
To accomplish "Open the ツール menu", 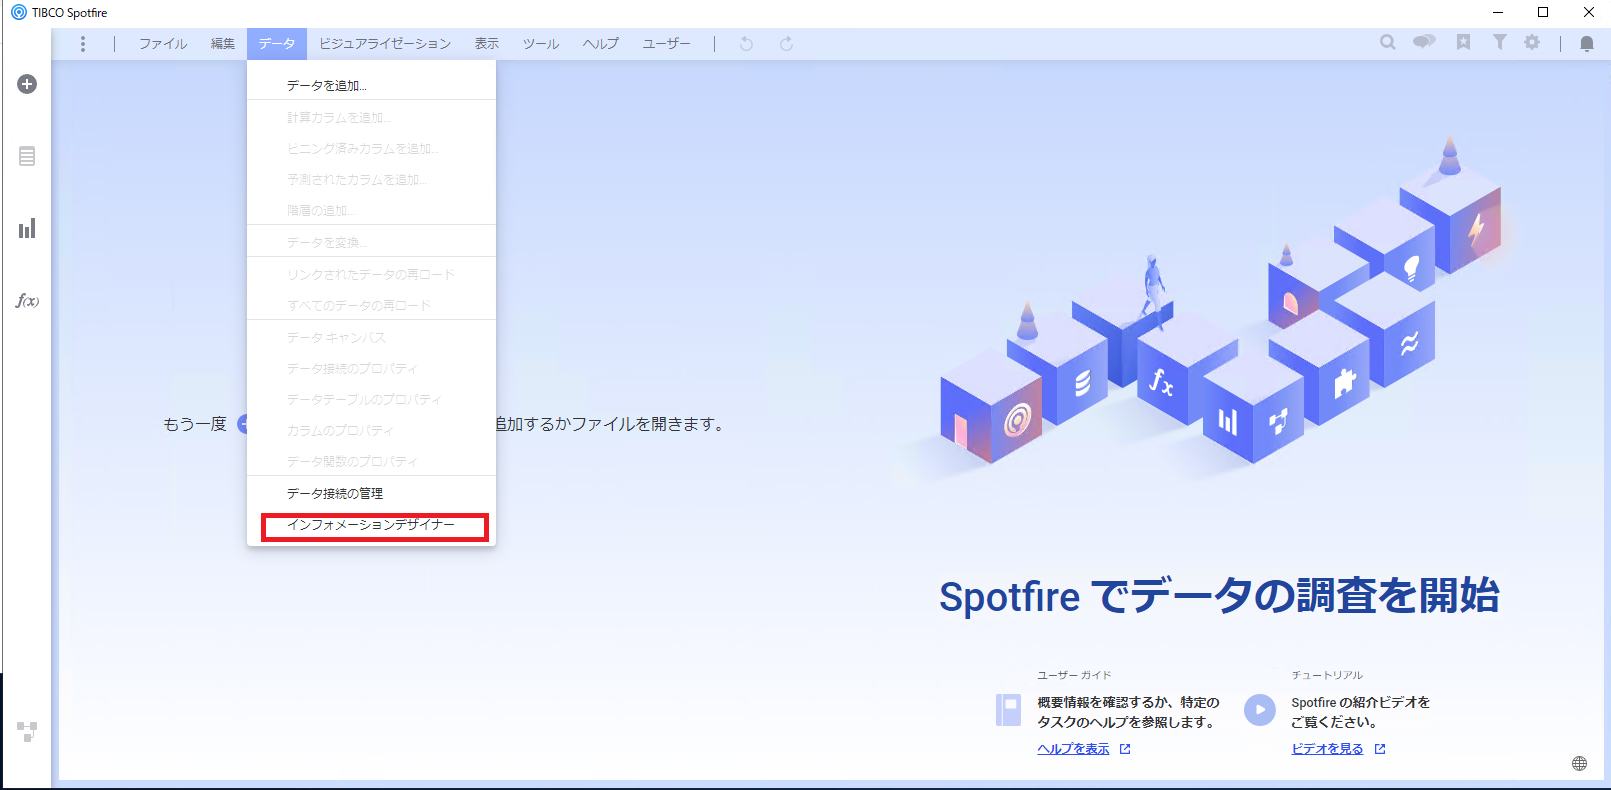I will point(541,44).
